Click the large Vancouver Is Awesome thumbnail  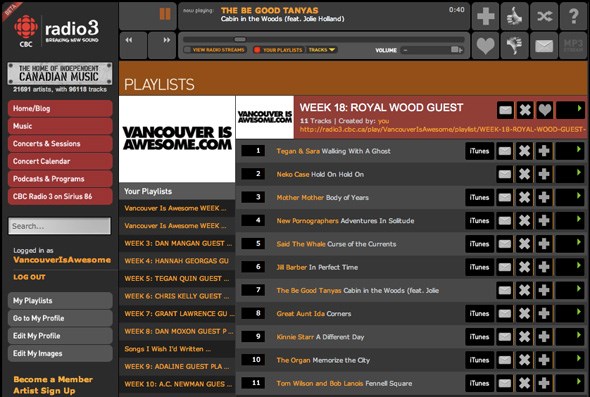click(x=177, y=139)
